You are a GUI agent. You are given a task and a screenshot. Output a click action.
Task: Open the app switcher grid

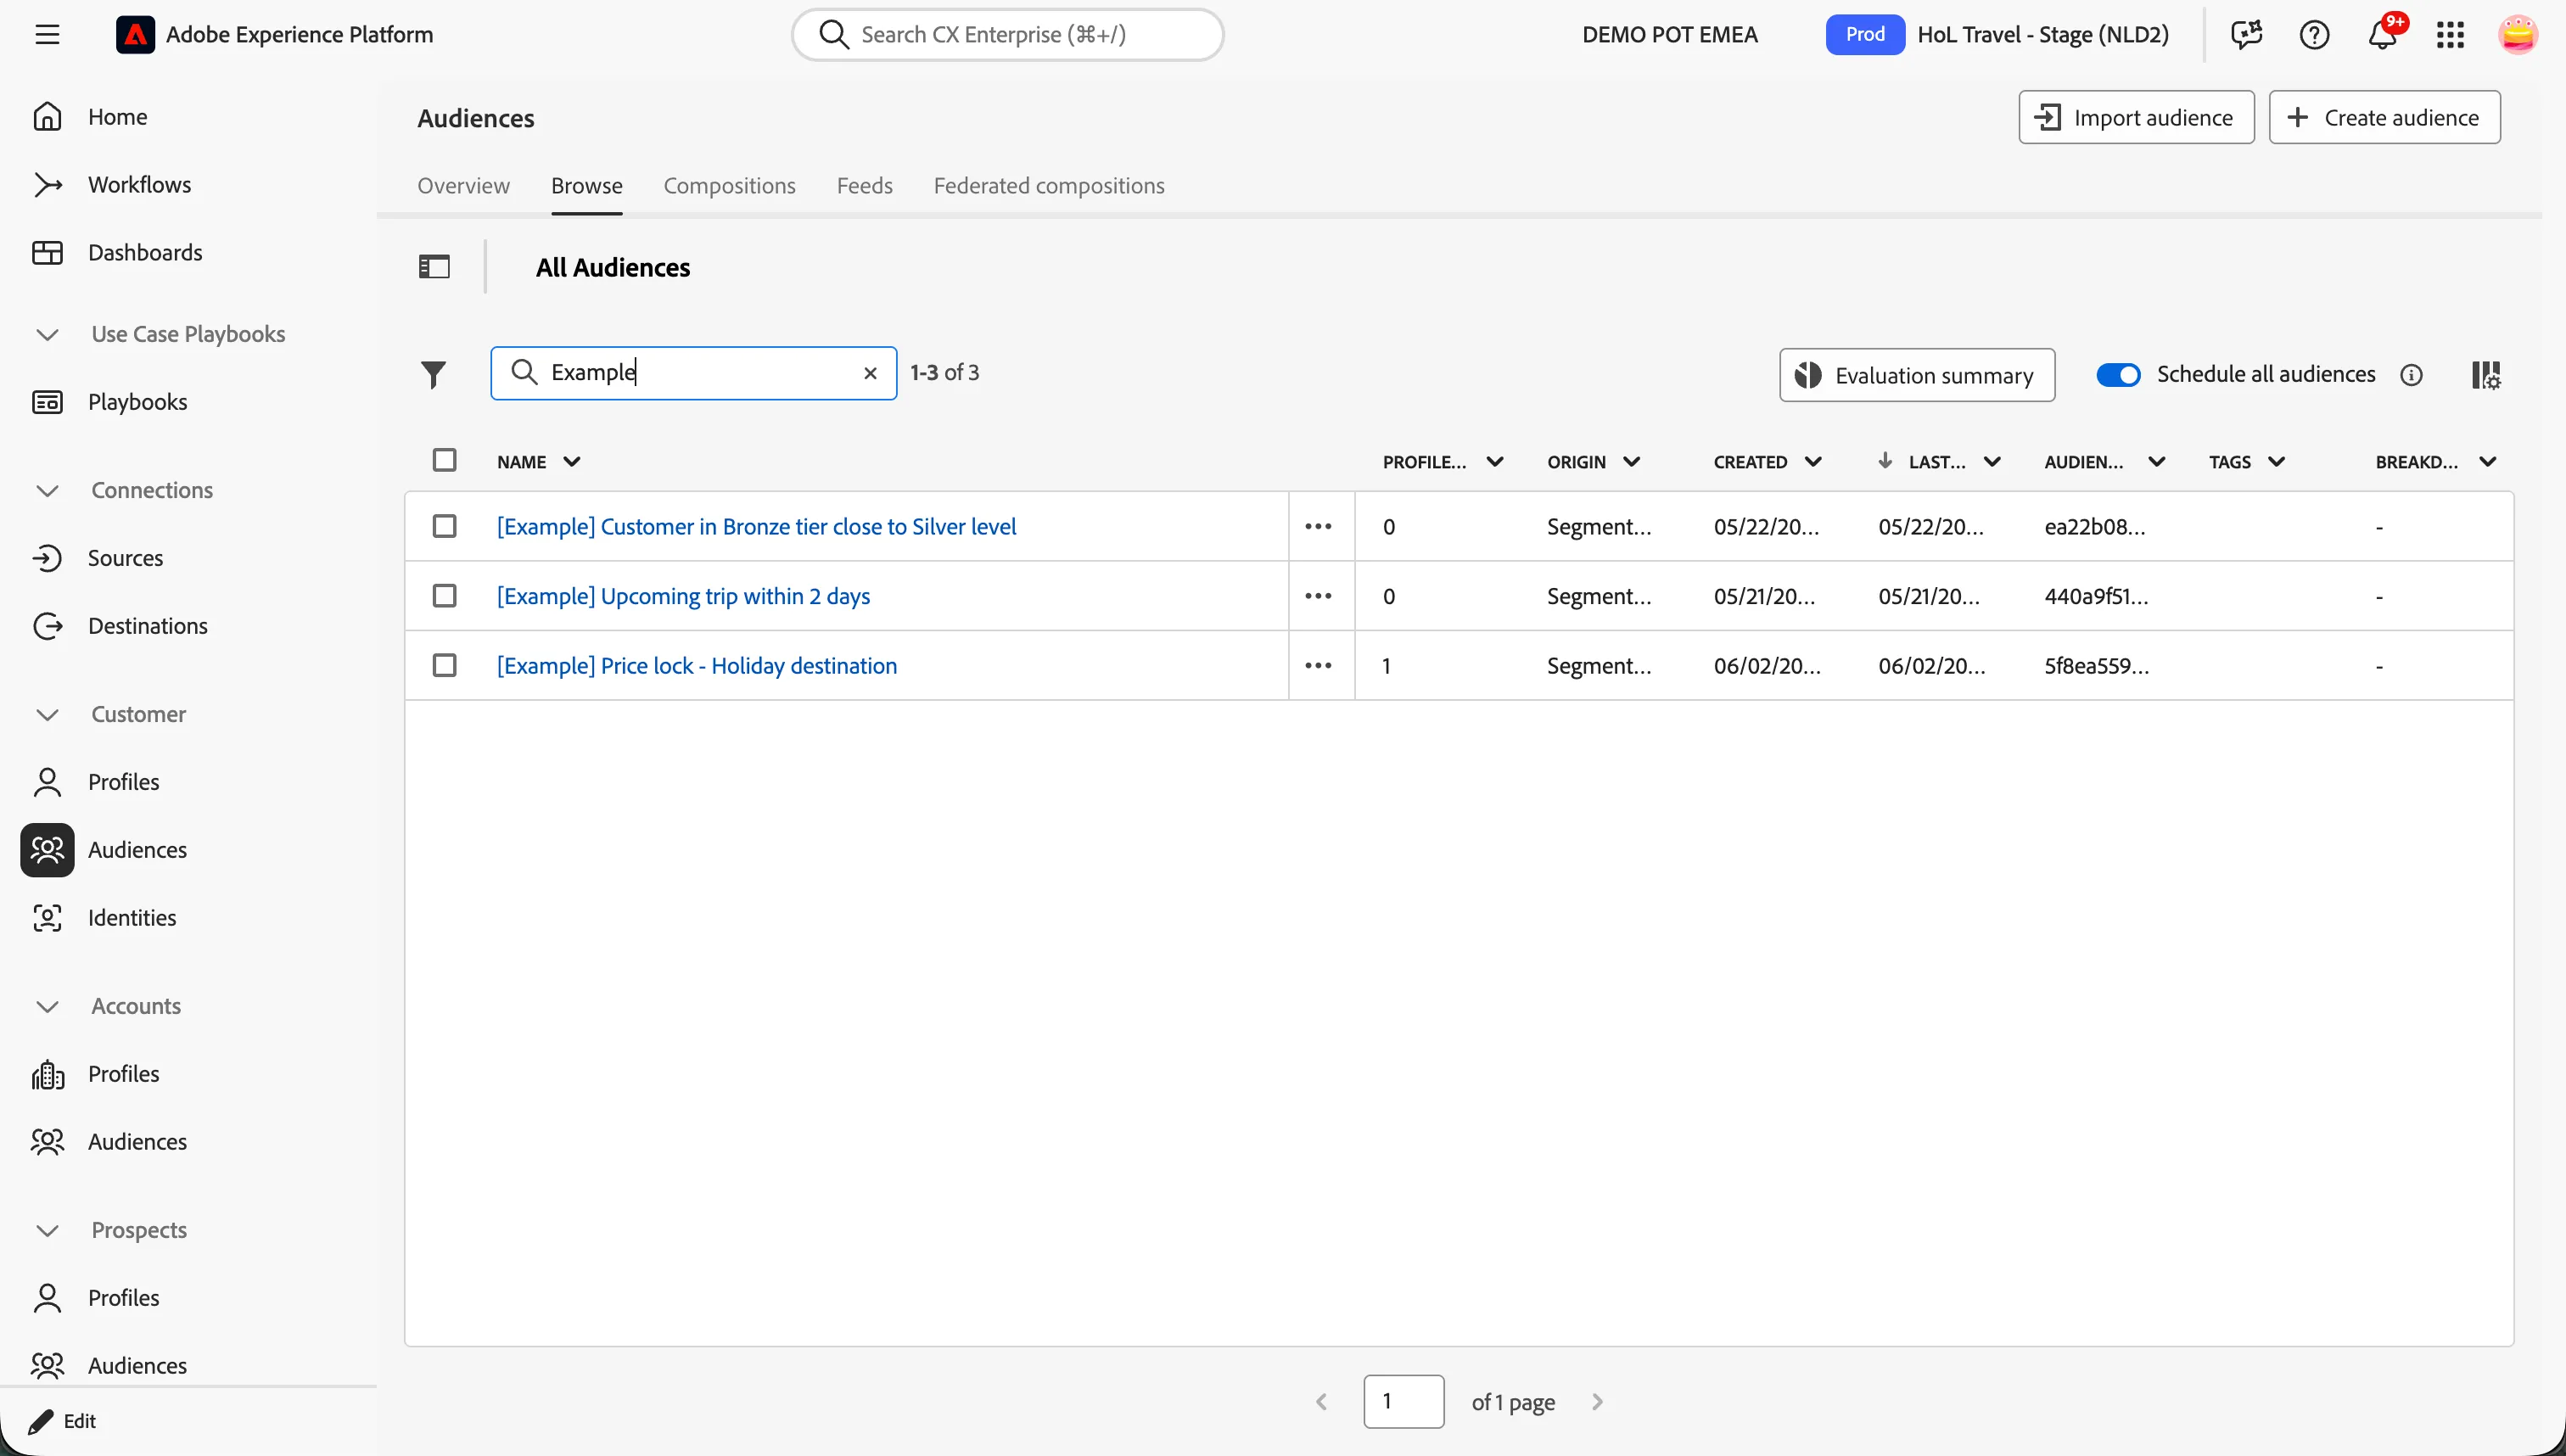click(x=2450, y=35)
